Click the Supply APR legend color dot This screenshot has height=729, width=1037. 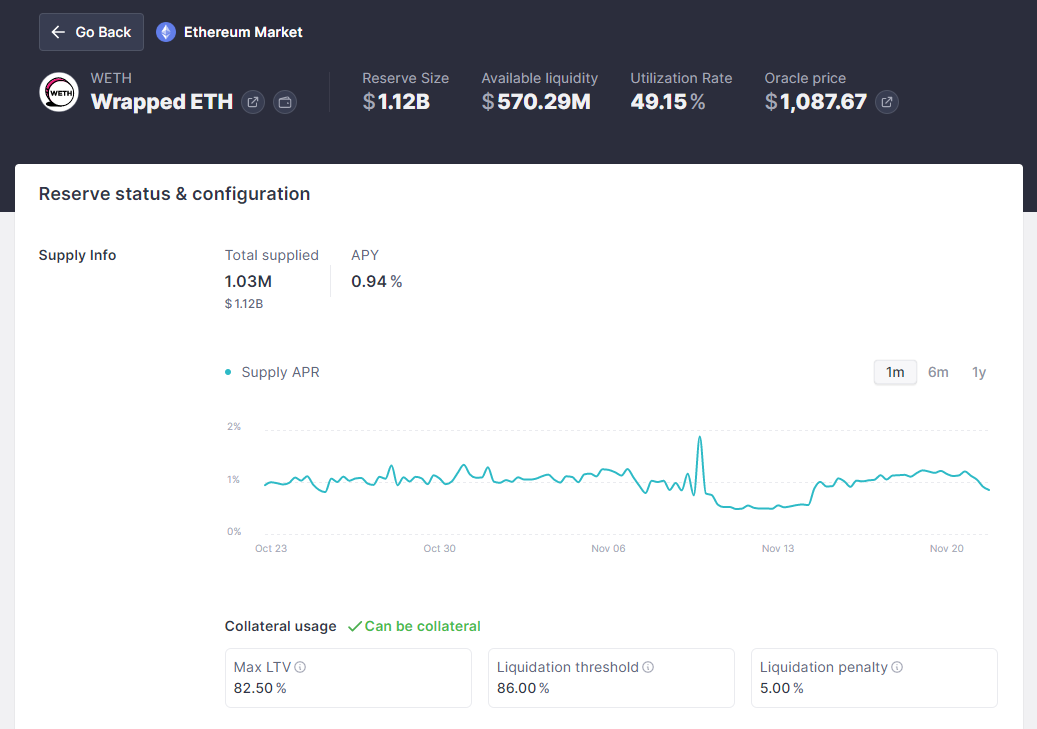[x=229, y=372]
